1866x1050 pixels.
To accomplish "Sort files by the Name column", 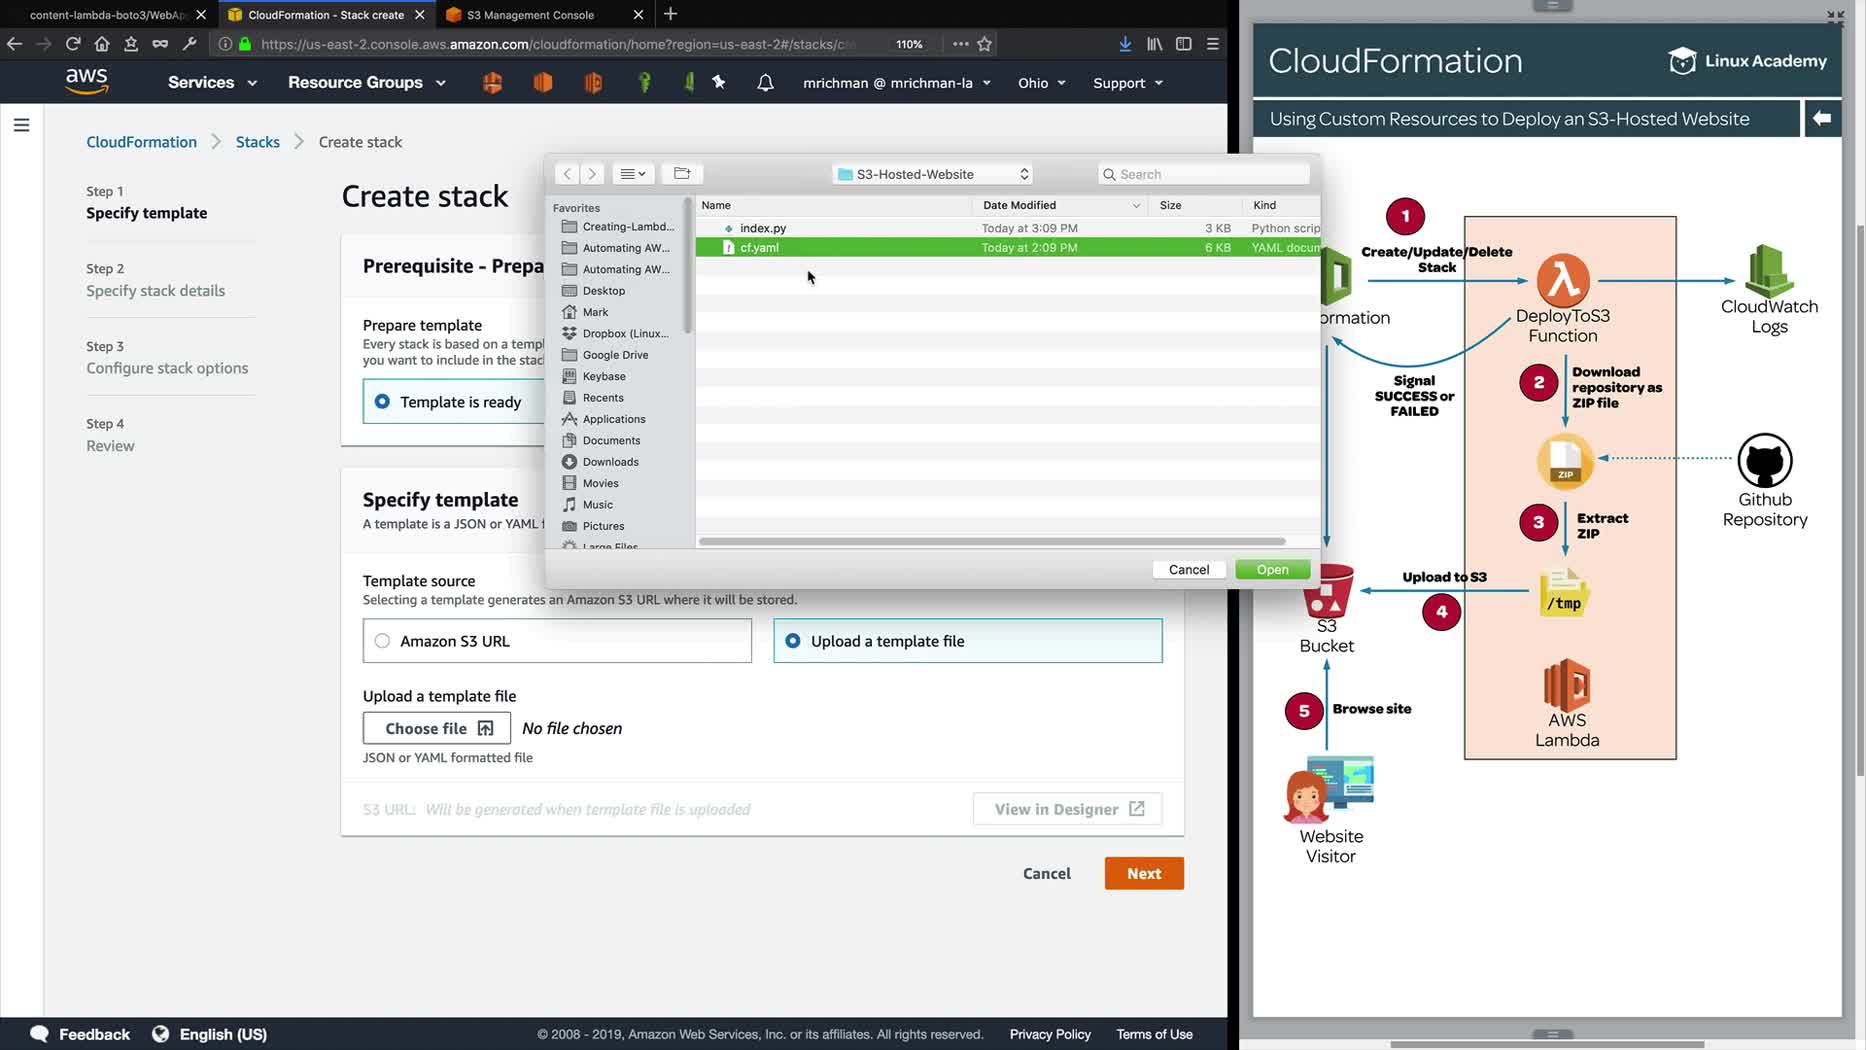I will tap(834, 205).
